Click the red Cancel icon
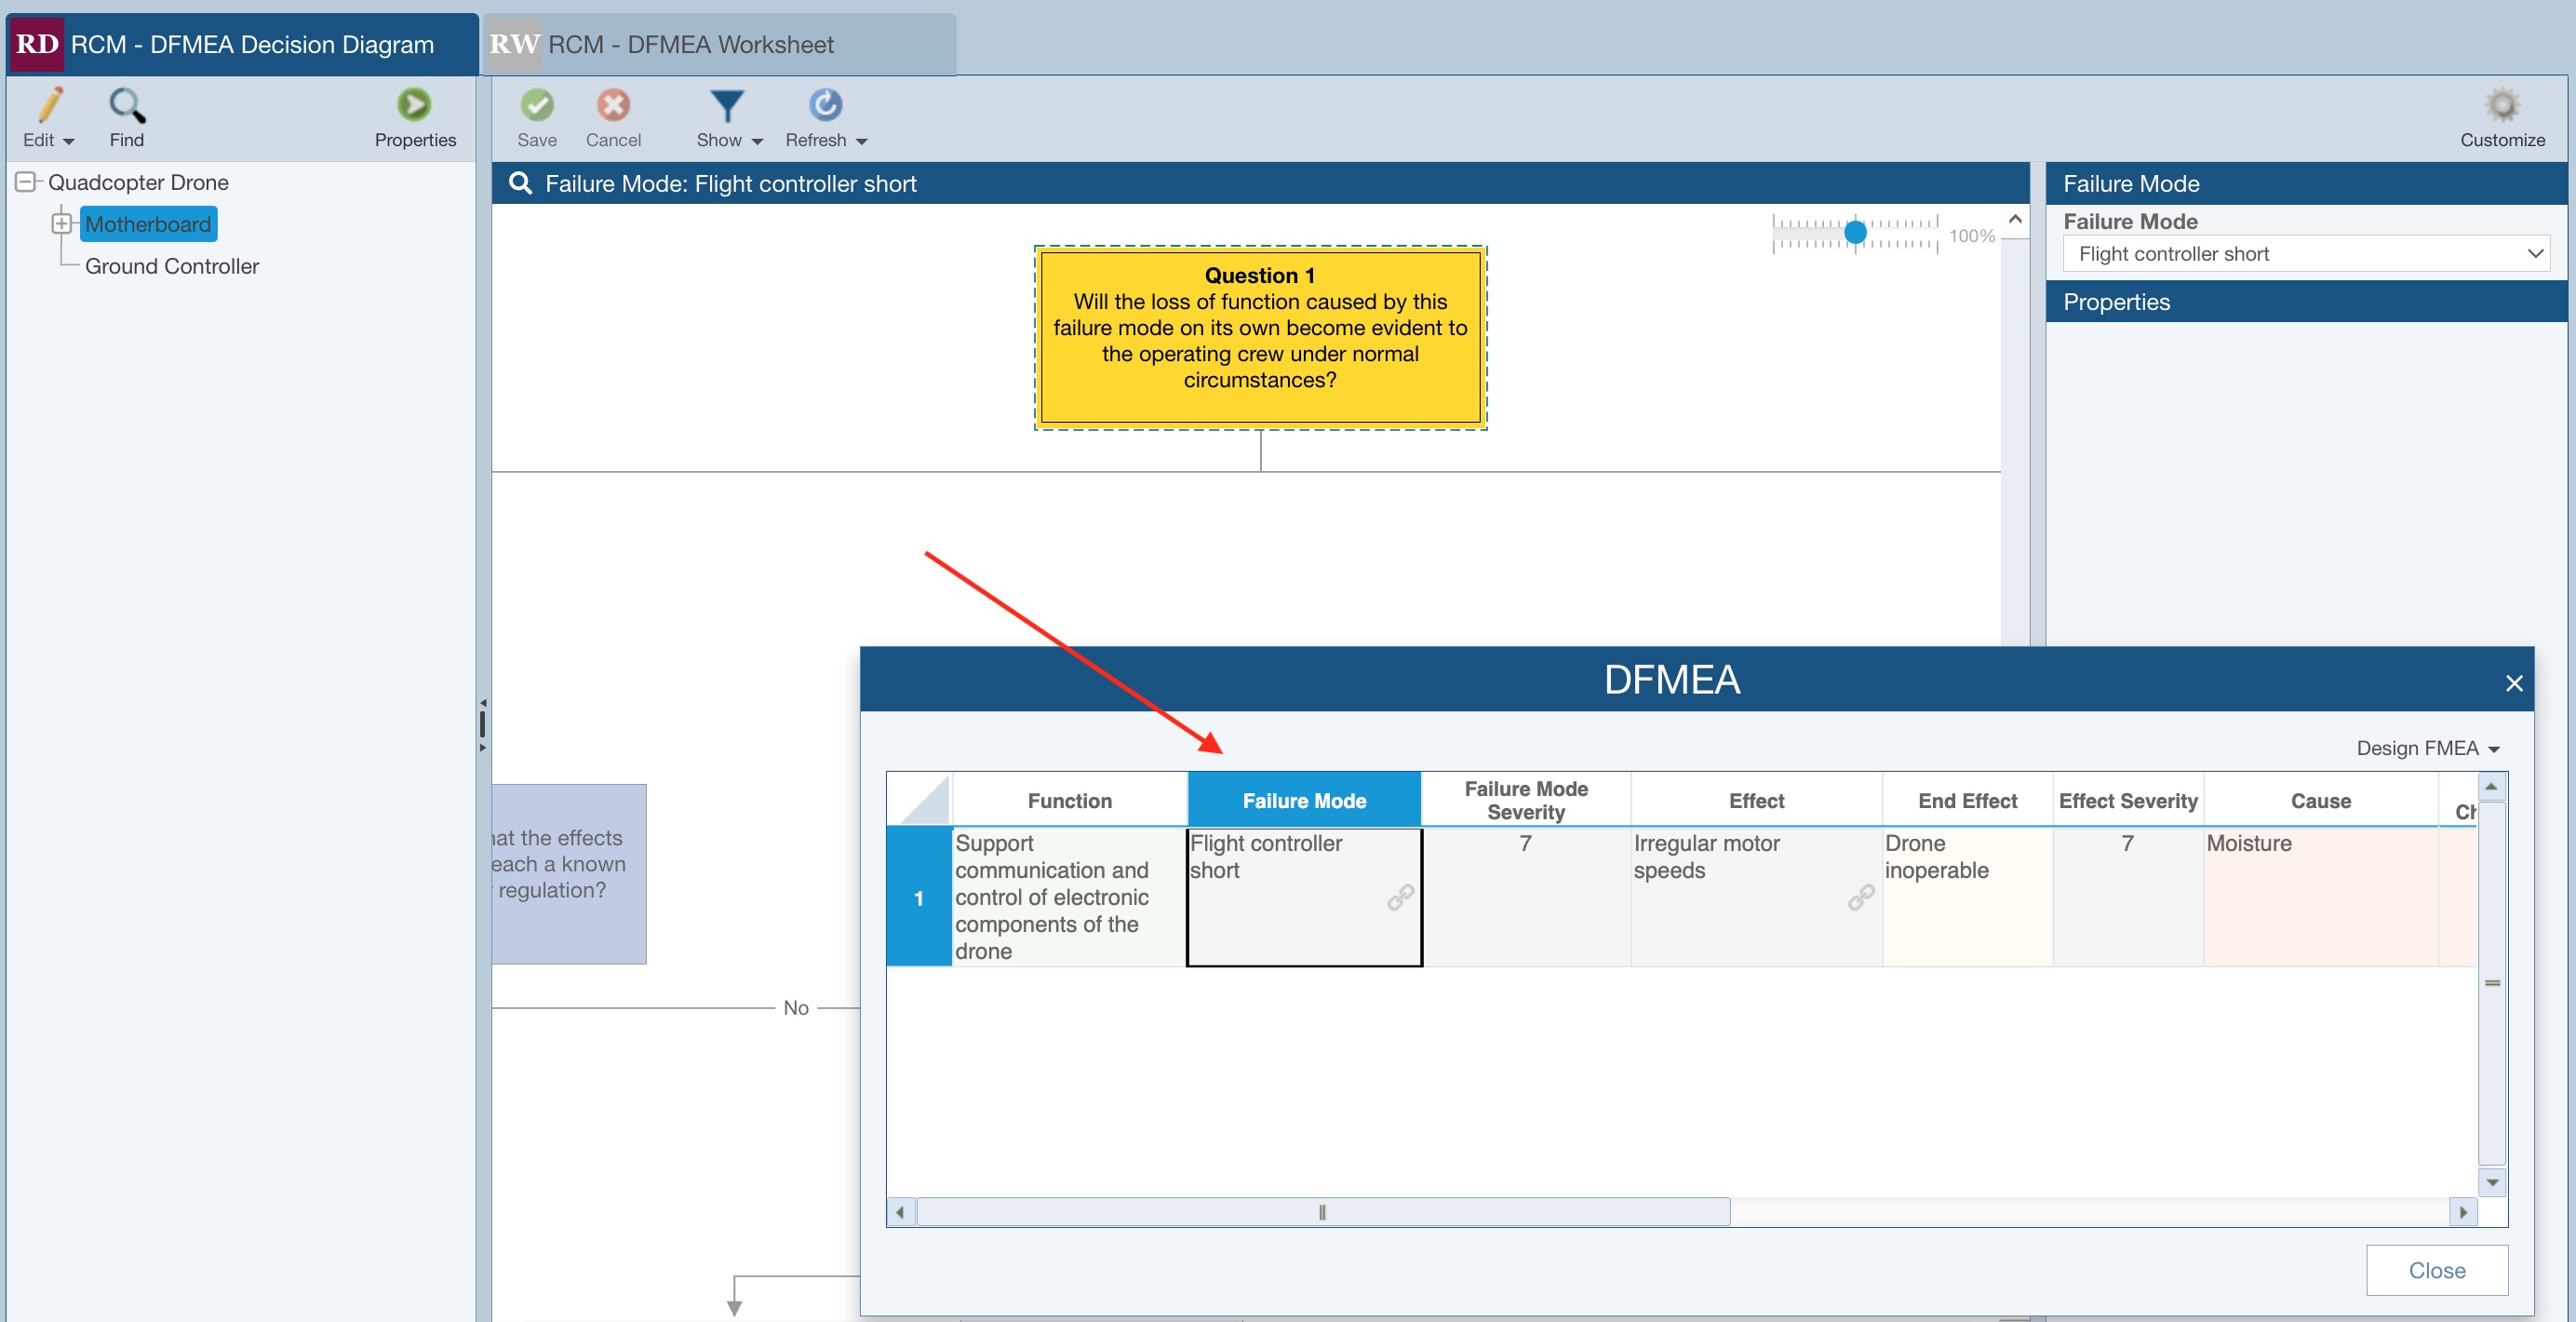The width and height of the screenshot is (2576, 1322). tap(613, 106)
